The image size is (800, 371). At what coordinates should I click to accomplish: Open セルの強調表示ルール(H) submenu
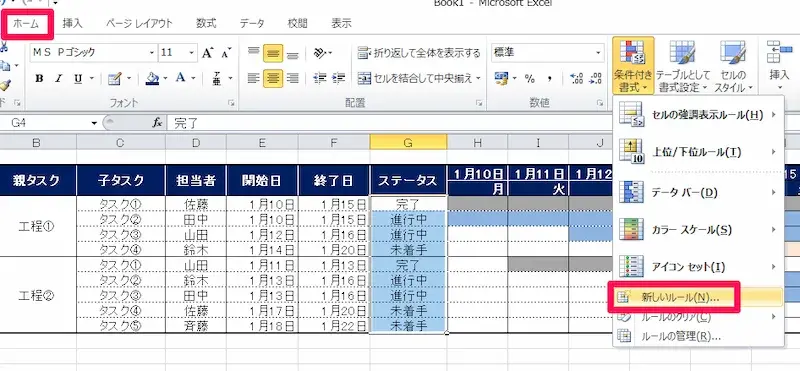[x=698, y=115]
